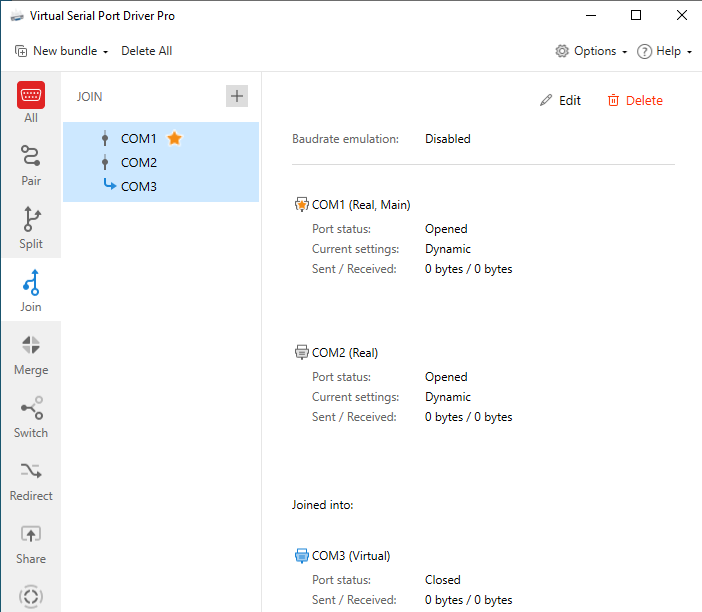
Task: Select the All ports sidebar icon
Action: pos(31,95)
